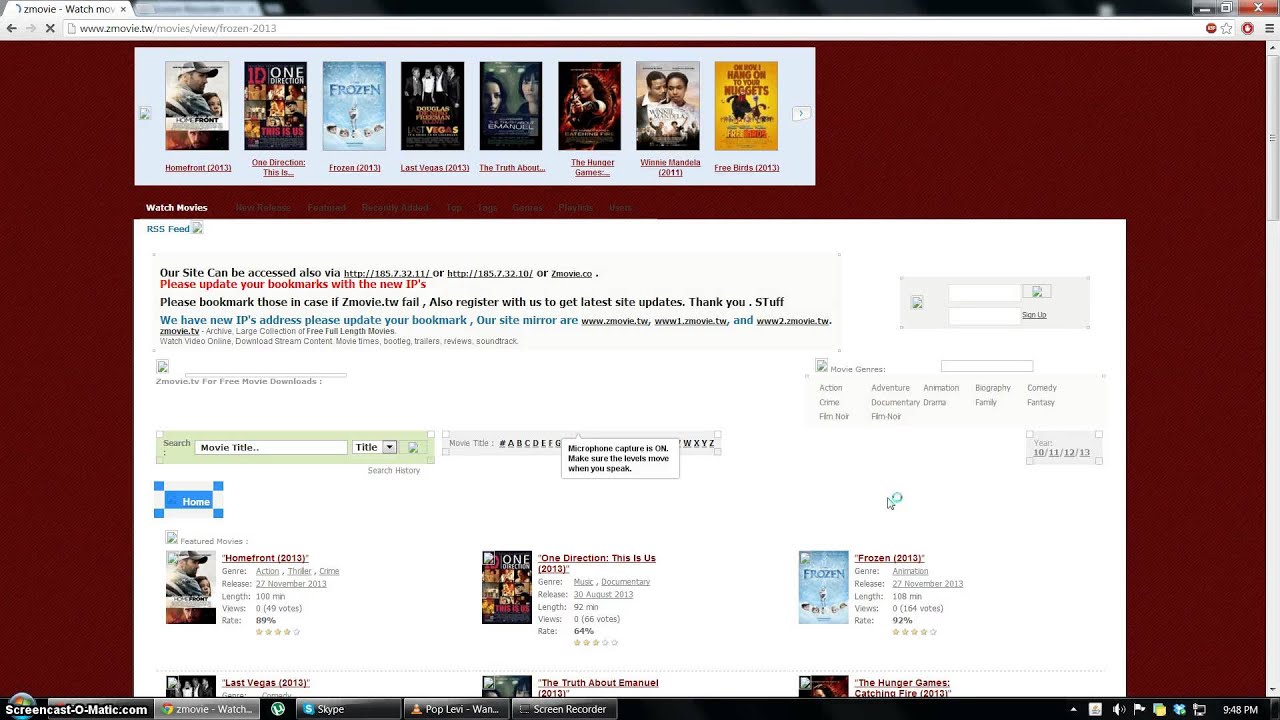Switch to Screen Recorder taskbar button

(x=564, y=709)
